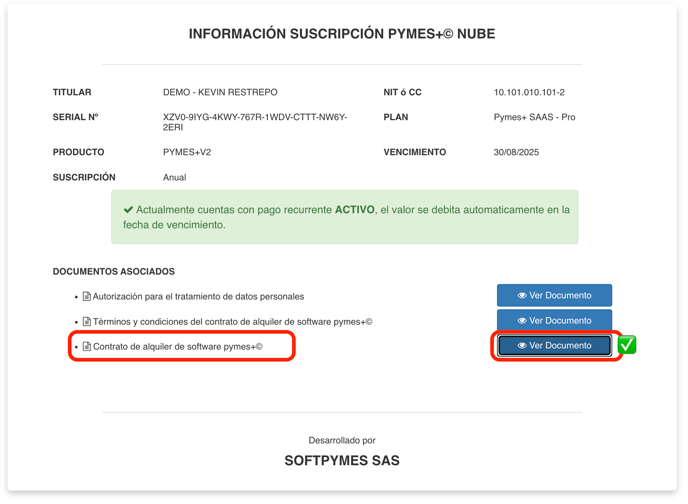
Task: Open Ver Documento for Términos y condiciones
Action: point(554,320)
